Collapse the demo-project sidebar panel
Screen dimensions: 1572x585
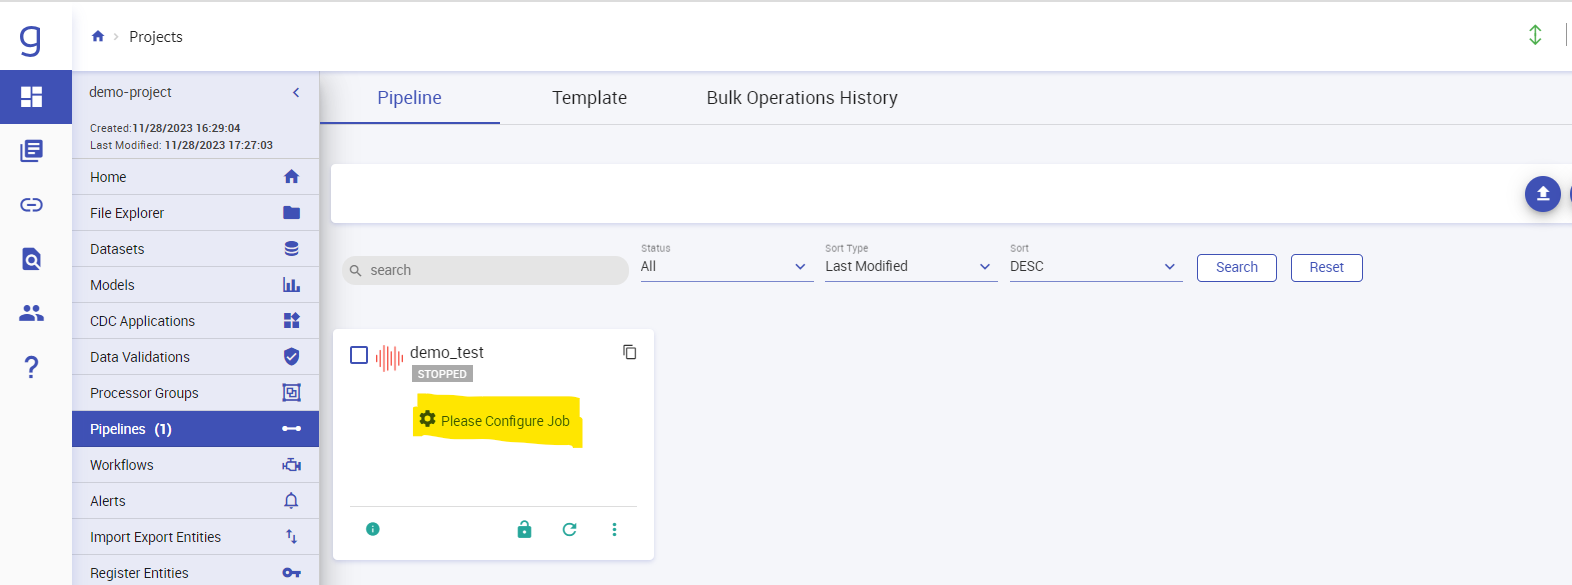[x=296, y=92]
